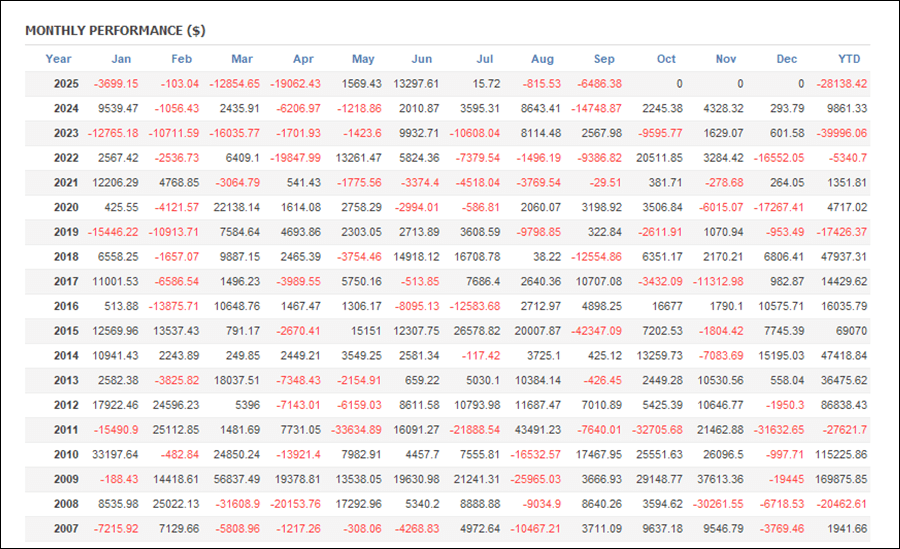The image size is (900, 549).
Task: Click the 2007 year row label
Action: tap(66, 528)
